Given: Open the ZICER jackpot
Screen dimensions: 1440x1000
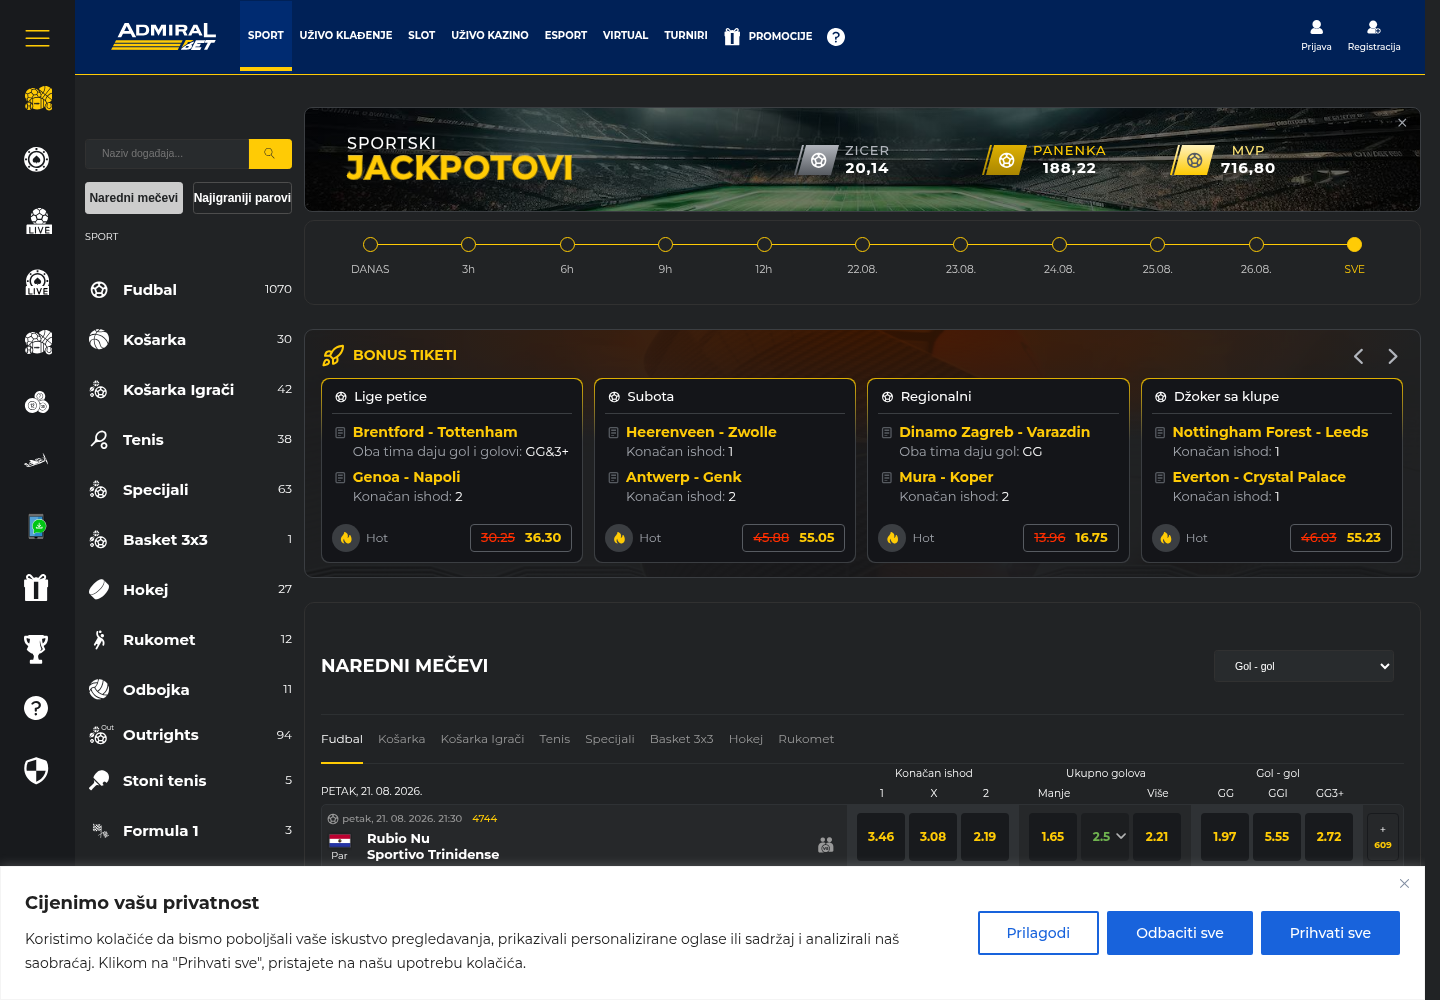Looking at the screenshot, I should coord(843,160).
